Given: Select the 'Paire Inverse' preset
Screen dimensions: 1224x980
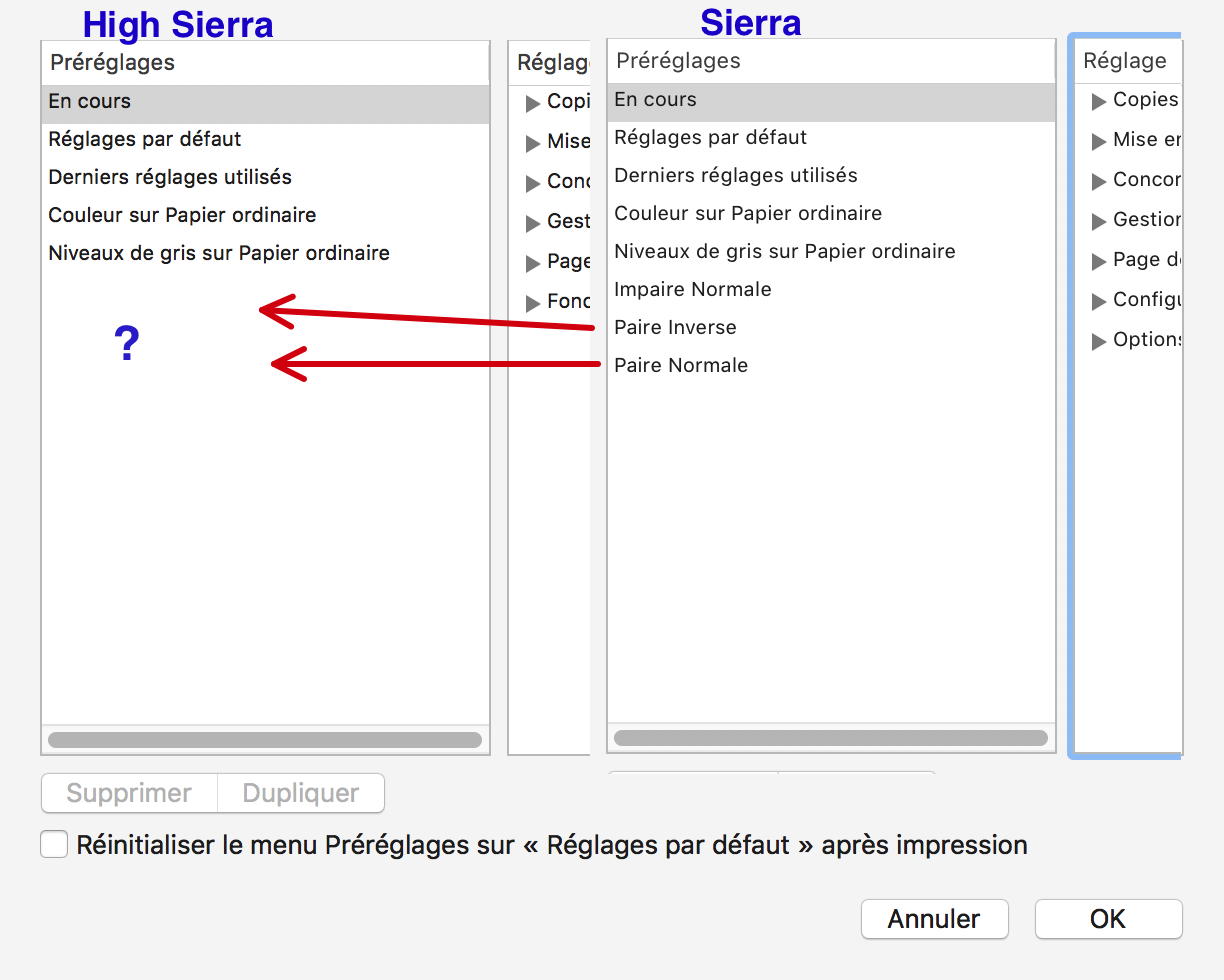Looking at the screenshot, I should [x=831, y=328].
